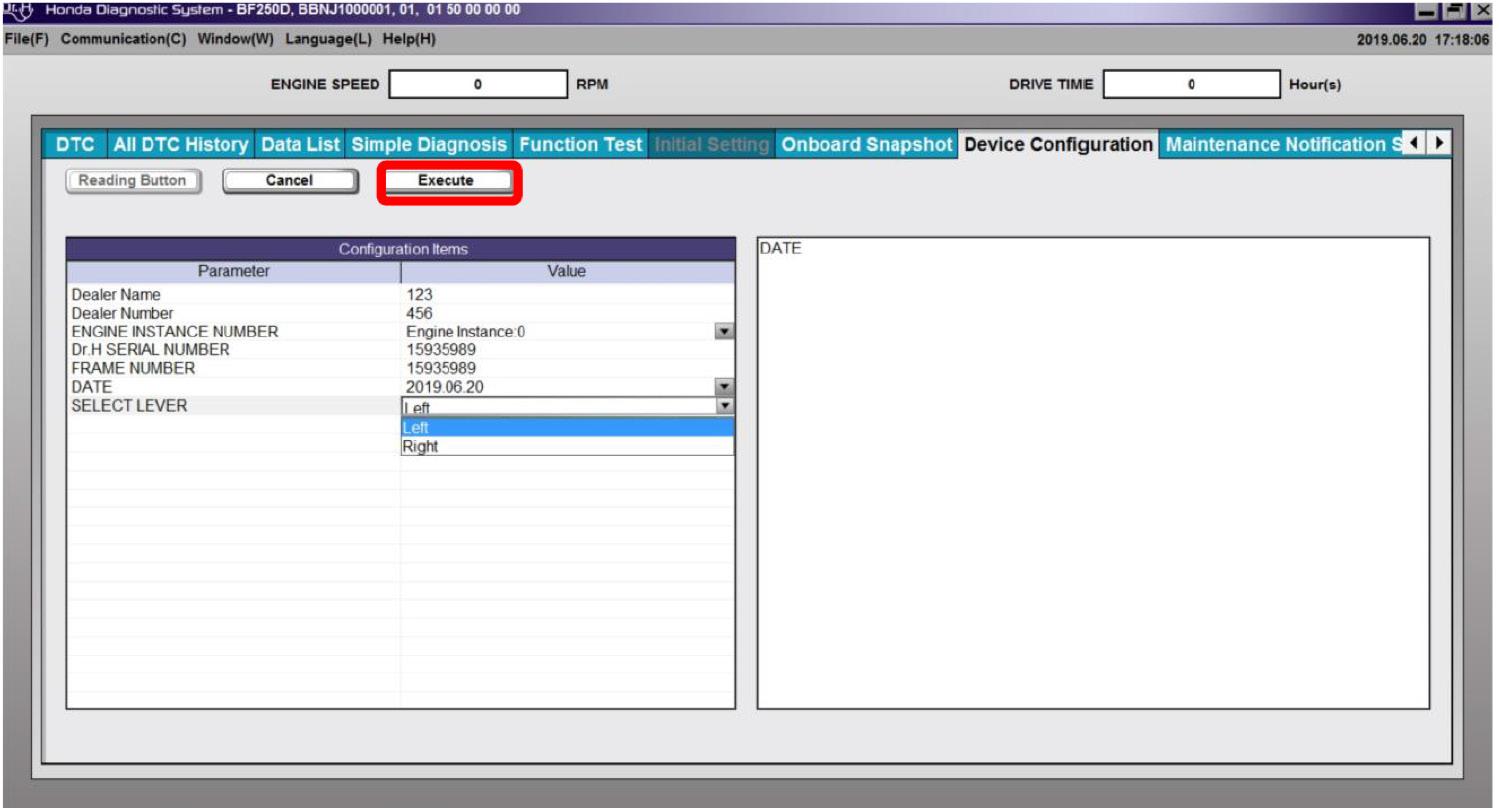
Task: Select the Device Configuration tab
Action: point(1058,145)
